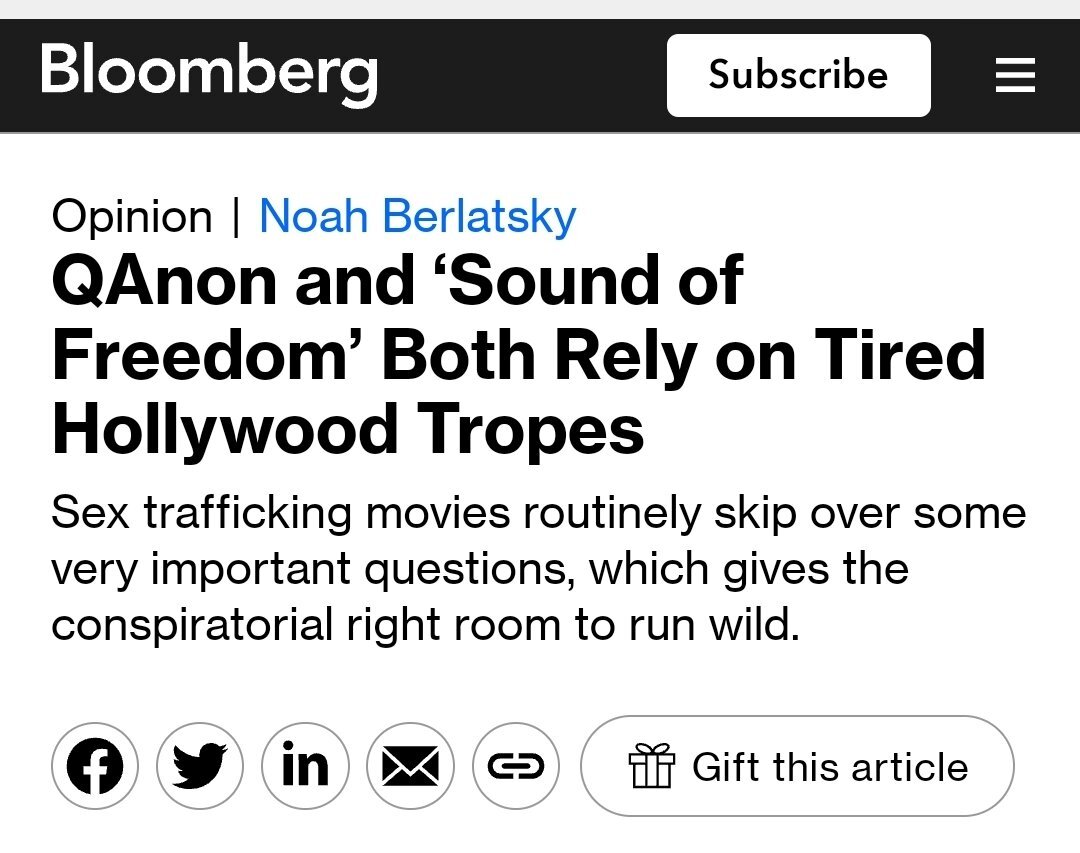
Task: Go to the Opinion section
Action: click(x=132, y=216)
